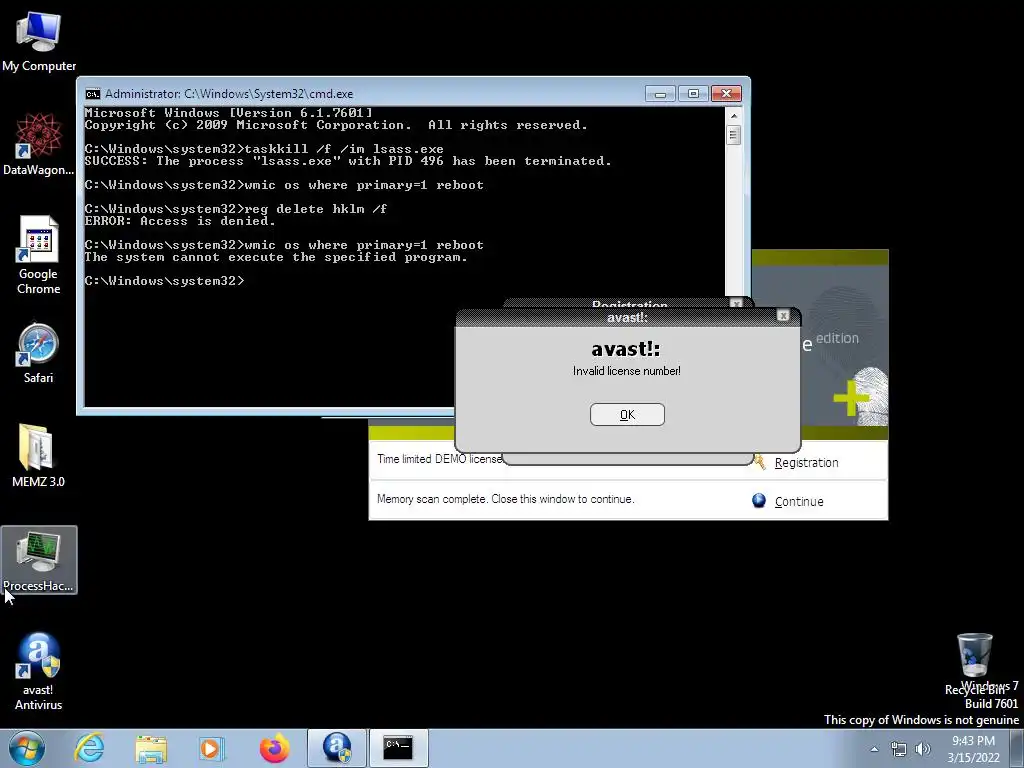Maximize the cmd.exe window
Image resolution: width=1024 pixels, height=768 pixels.
693,94
